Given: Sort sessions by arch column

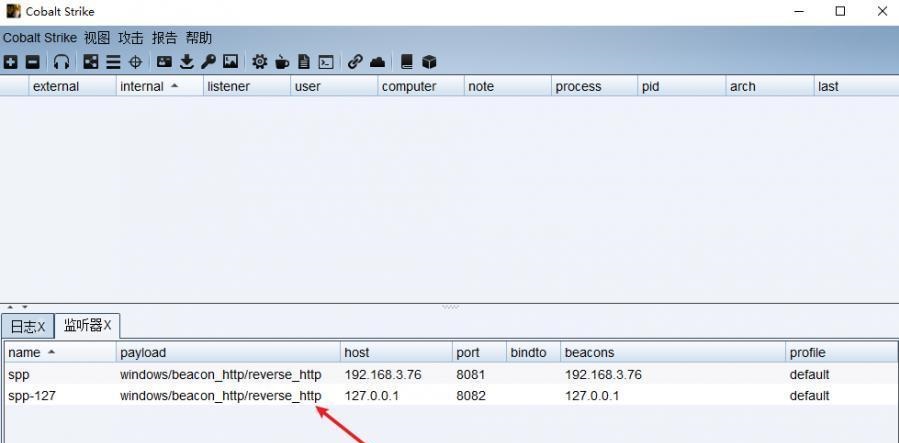Looking at the screenshot, I should 769,87.
